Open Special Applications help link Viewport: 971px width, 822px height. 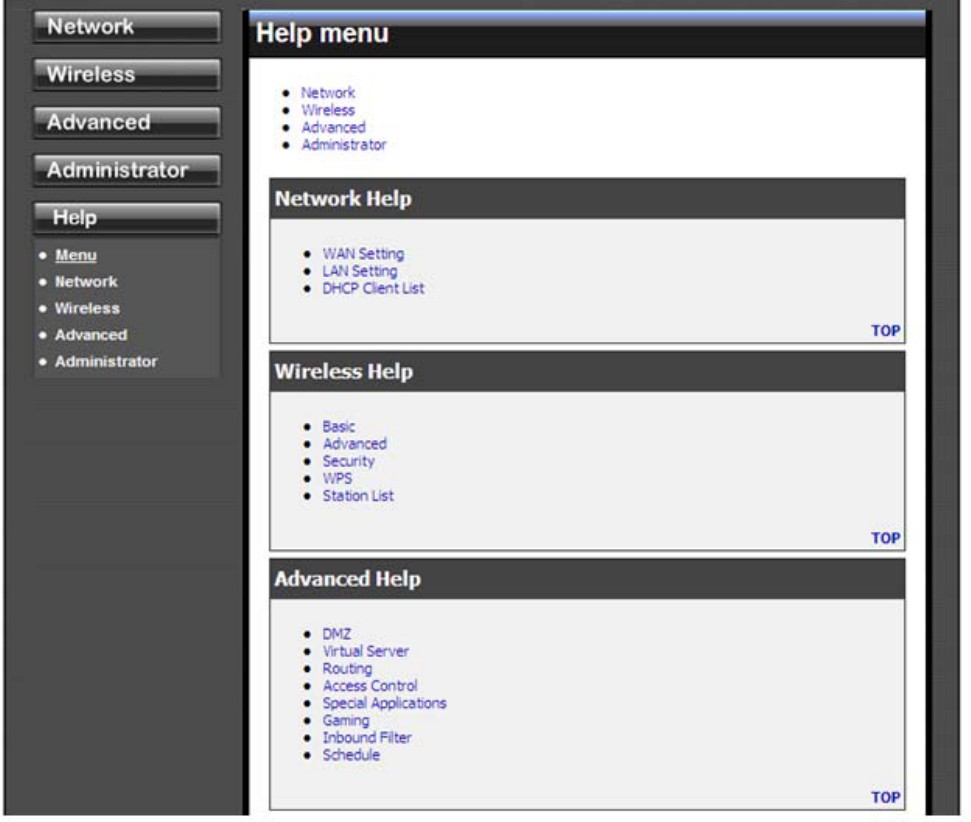click(x=385, y=704)
